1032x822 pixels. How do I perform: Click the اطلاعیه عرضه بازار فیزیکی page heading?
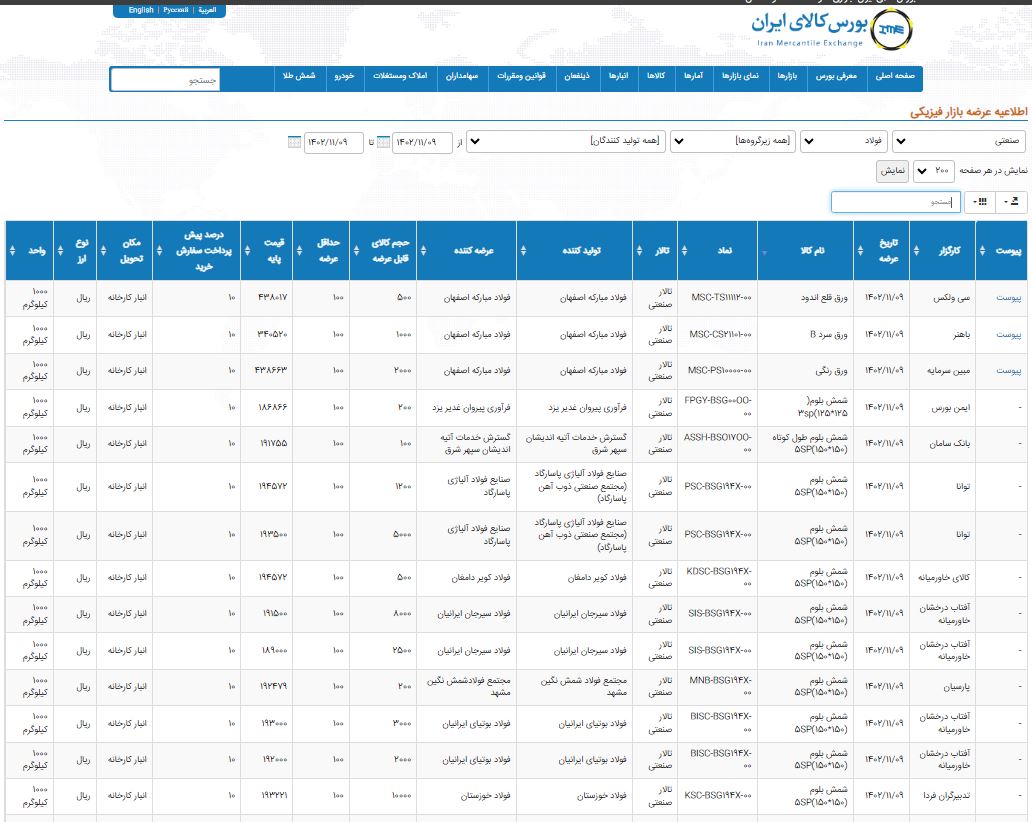tap(968, 112)
